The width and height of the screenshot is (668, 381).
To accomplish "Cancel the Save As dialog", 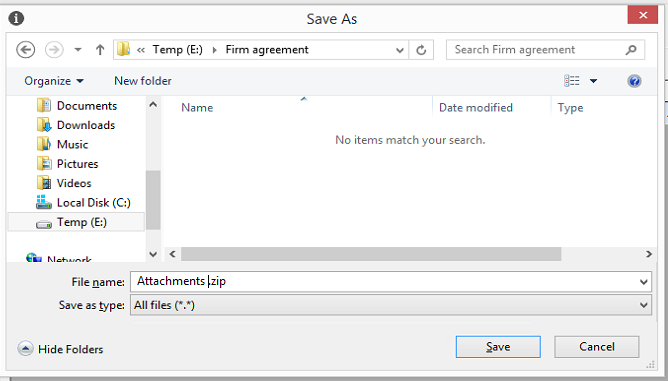I will point(596,347).
